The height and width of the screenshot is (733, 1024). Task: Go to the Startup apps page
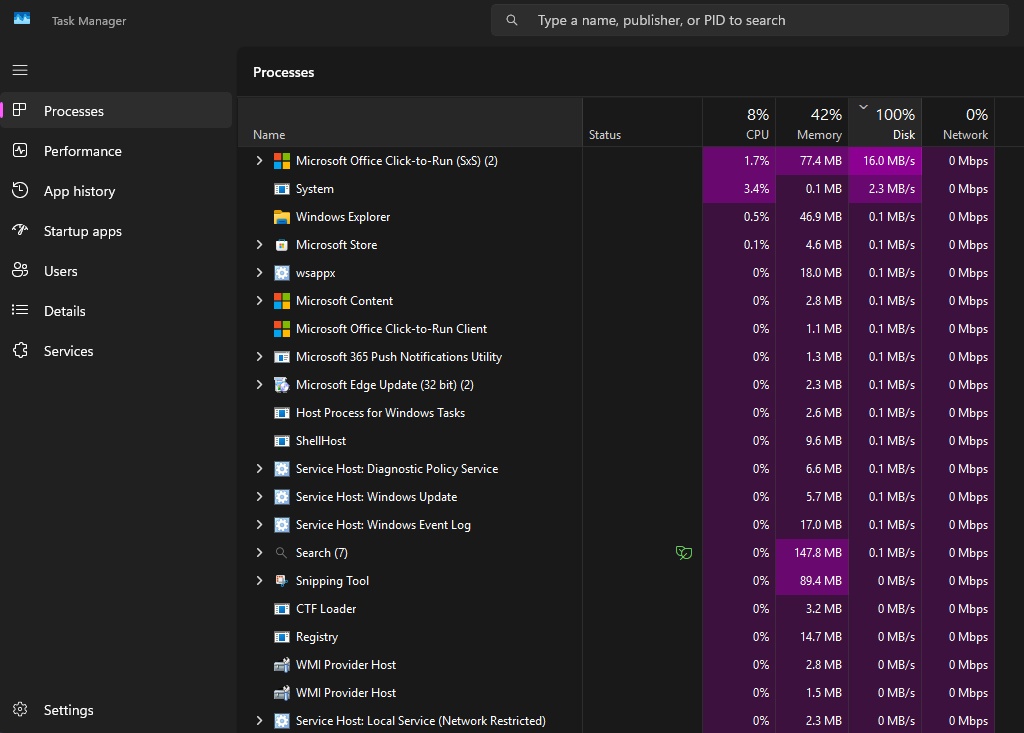(116, 231)
